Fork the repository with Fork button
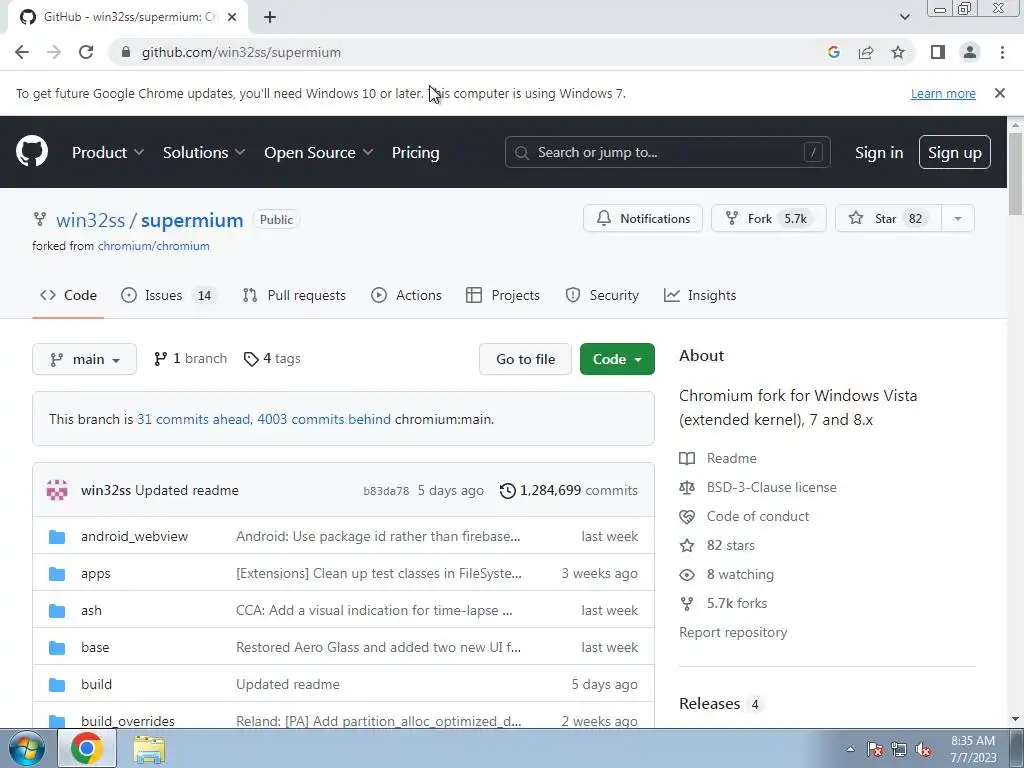The height and width of the screenshot is (768, 1024). pos(769,219)
